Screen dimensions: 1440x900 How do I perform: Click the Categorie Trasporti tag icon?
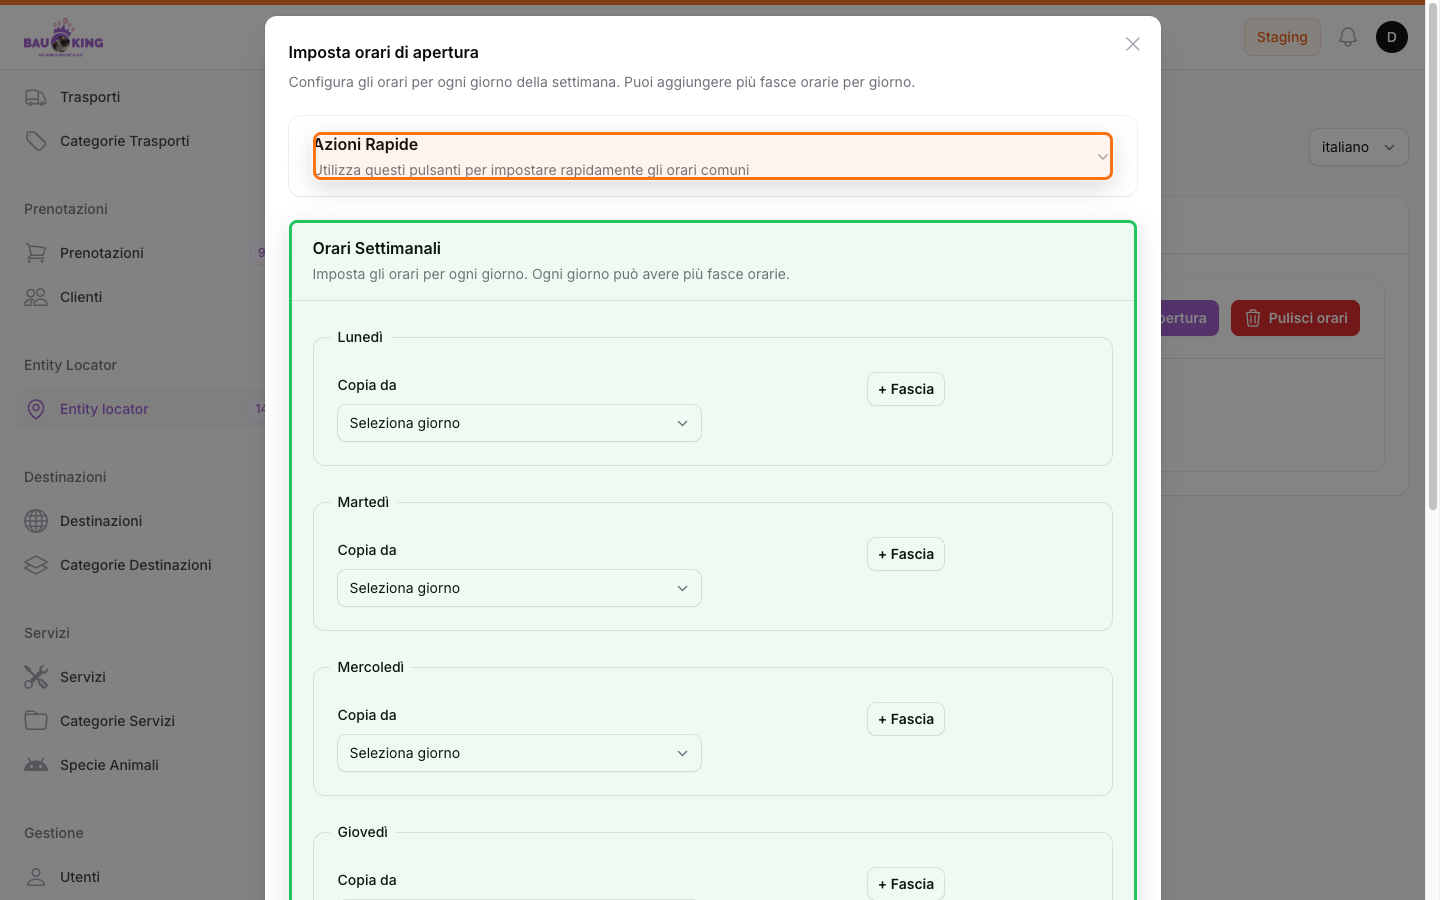click(36, 141)
